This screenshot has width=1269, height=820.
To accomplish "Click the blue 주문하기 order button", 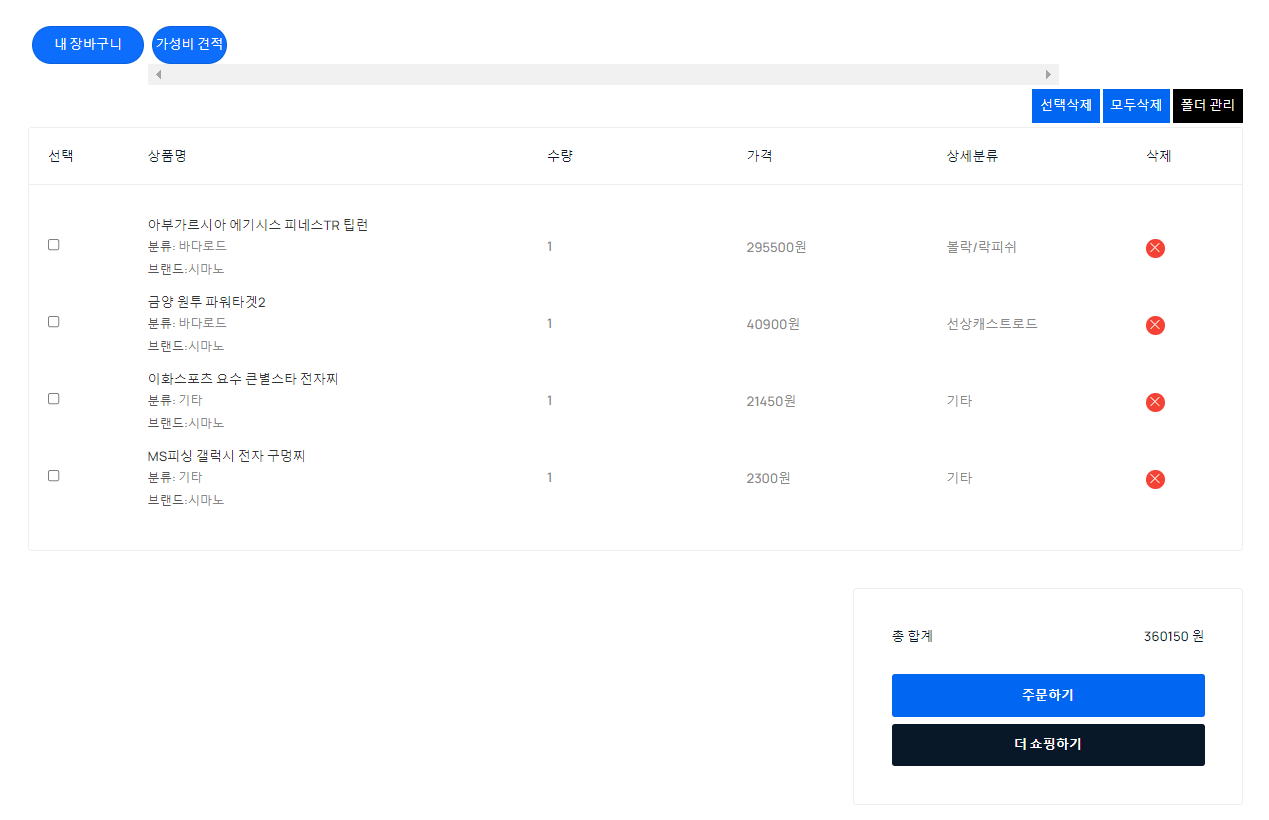I will coord(1048,695).
